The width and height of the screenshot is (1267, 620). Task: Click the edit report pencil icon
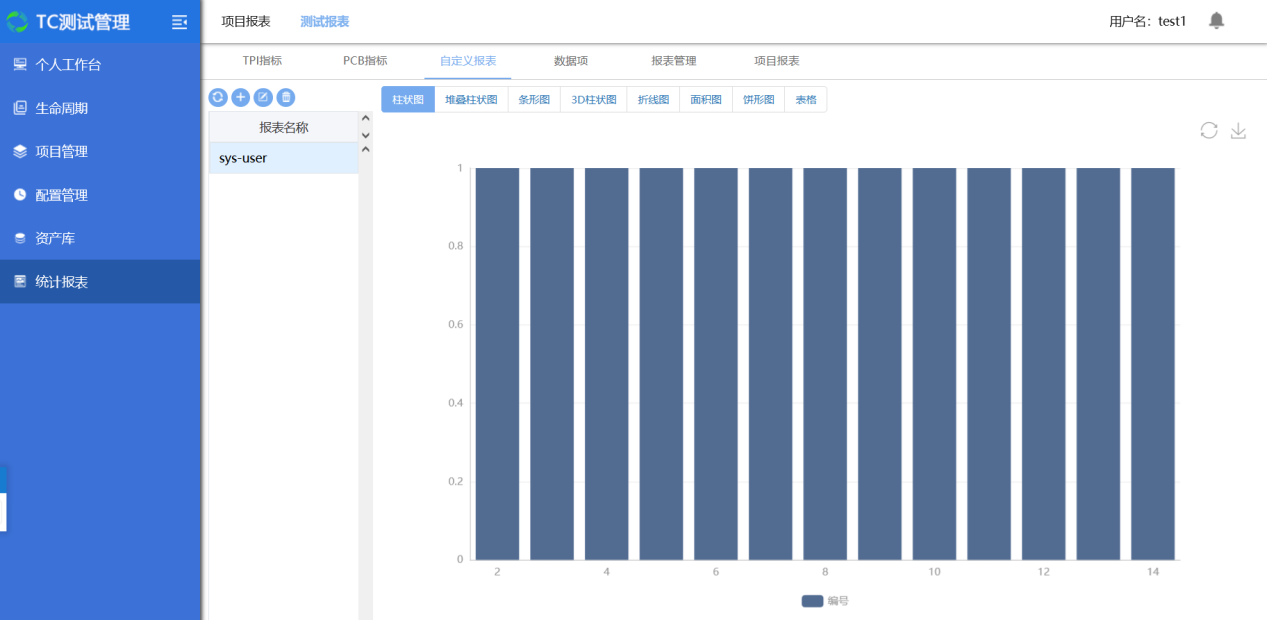click(x=263, y=97)
